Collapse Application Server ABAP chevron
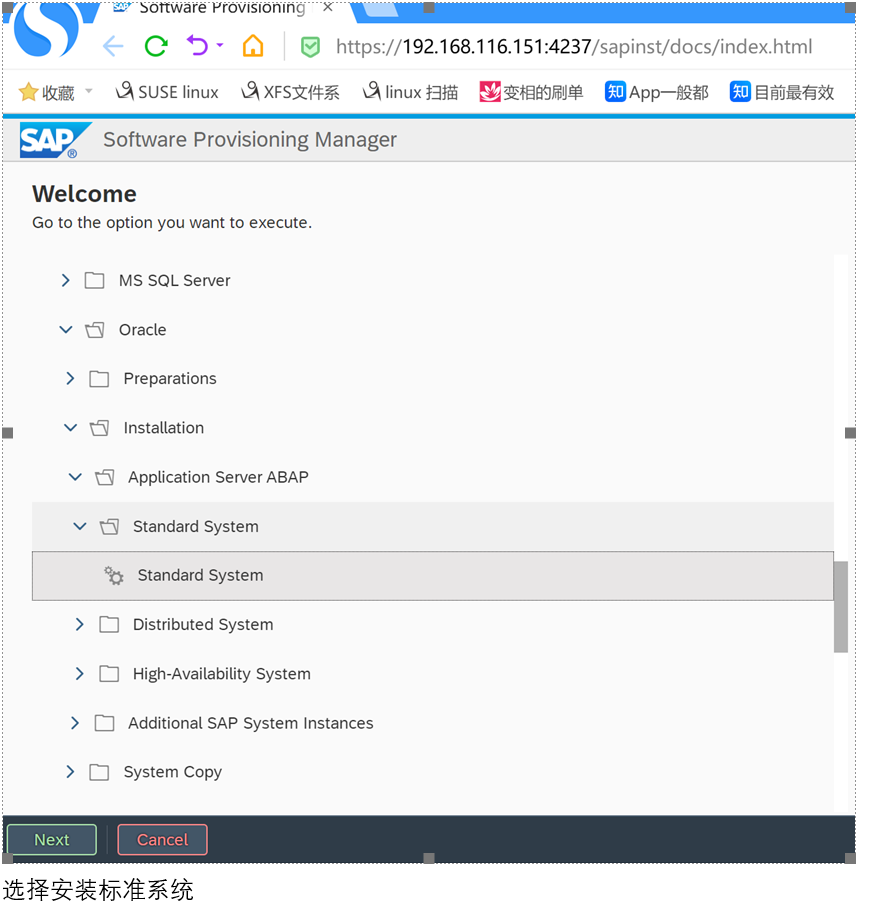This screenshot has width=871, height=915. 75,477
